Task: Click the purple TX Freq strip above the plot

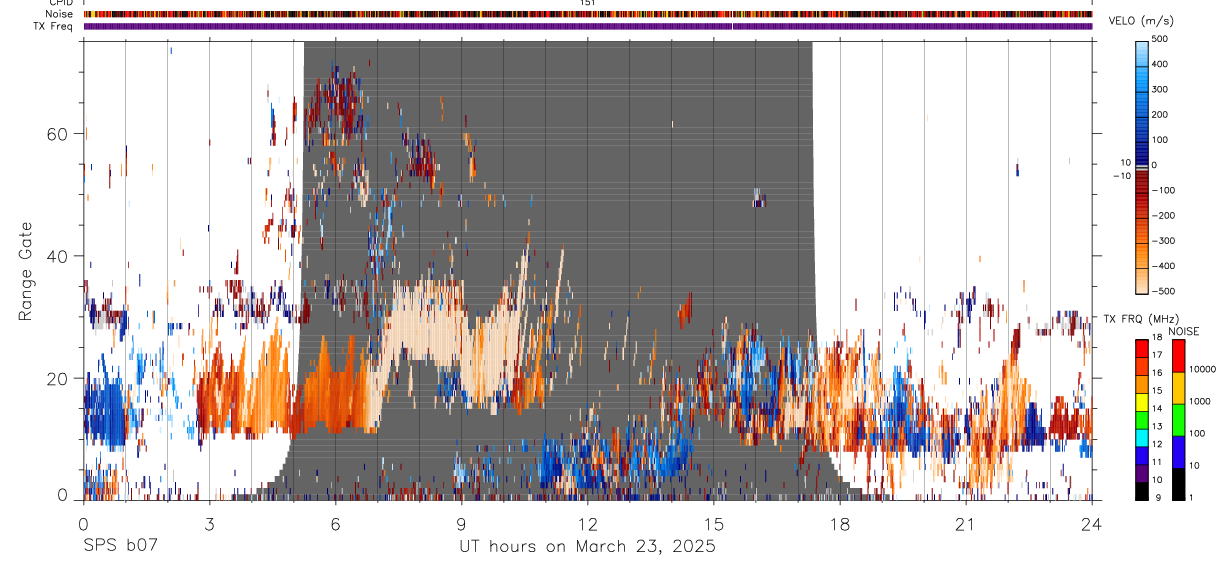Action: [x=588, y=26]
